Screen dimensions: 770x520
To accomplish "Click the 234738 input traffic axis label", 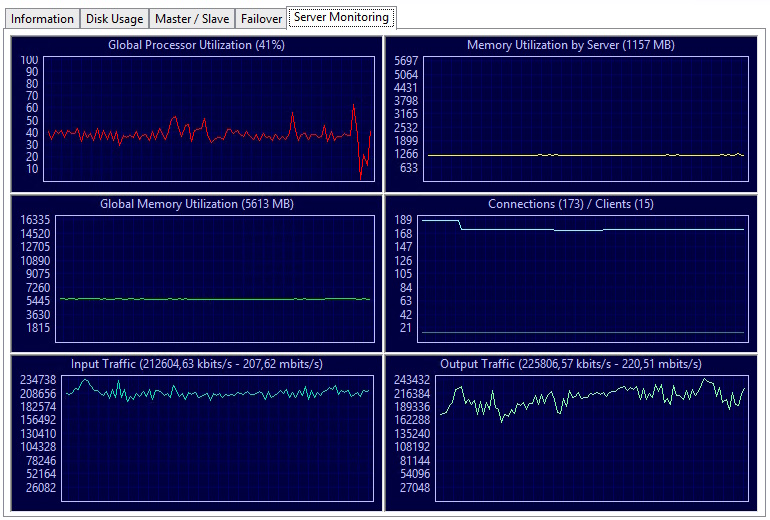I will tap(38, 380).
